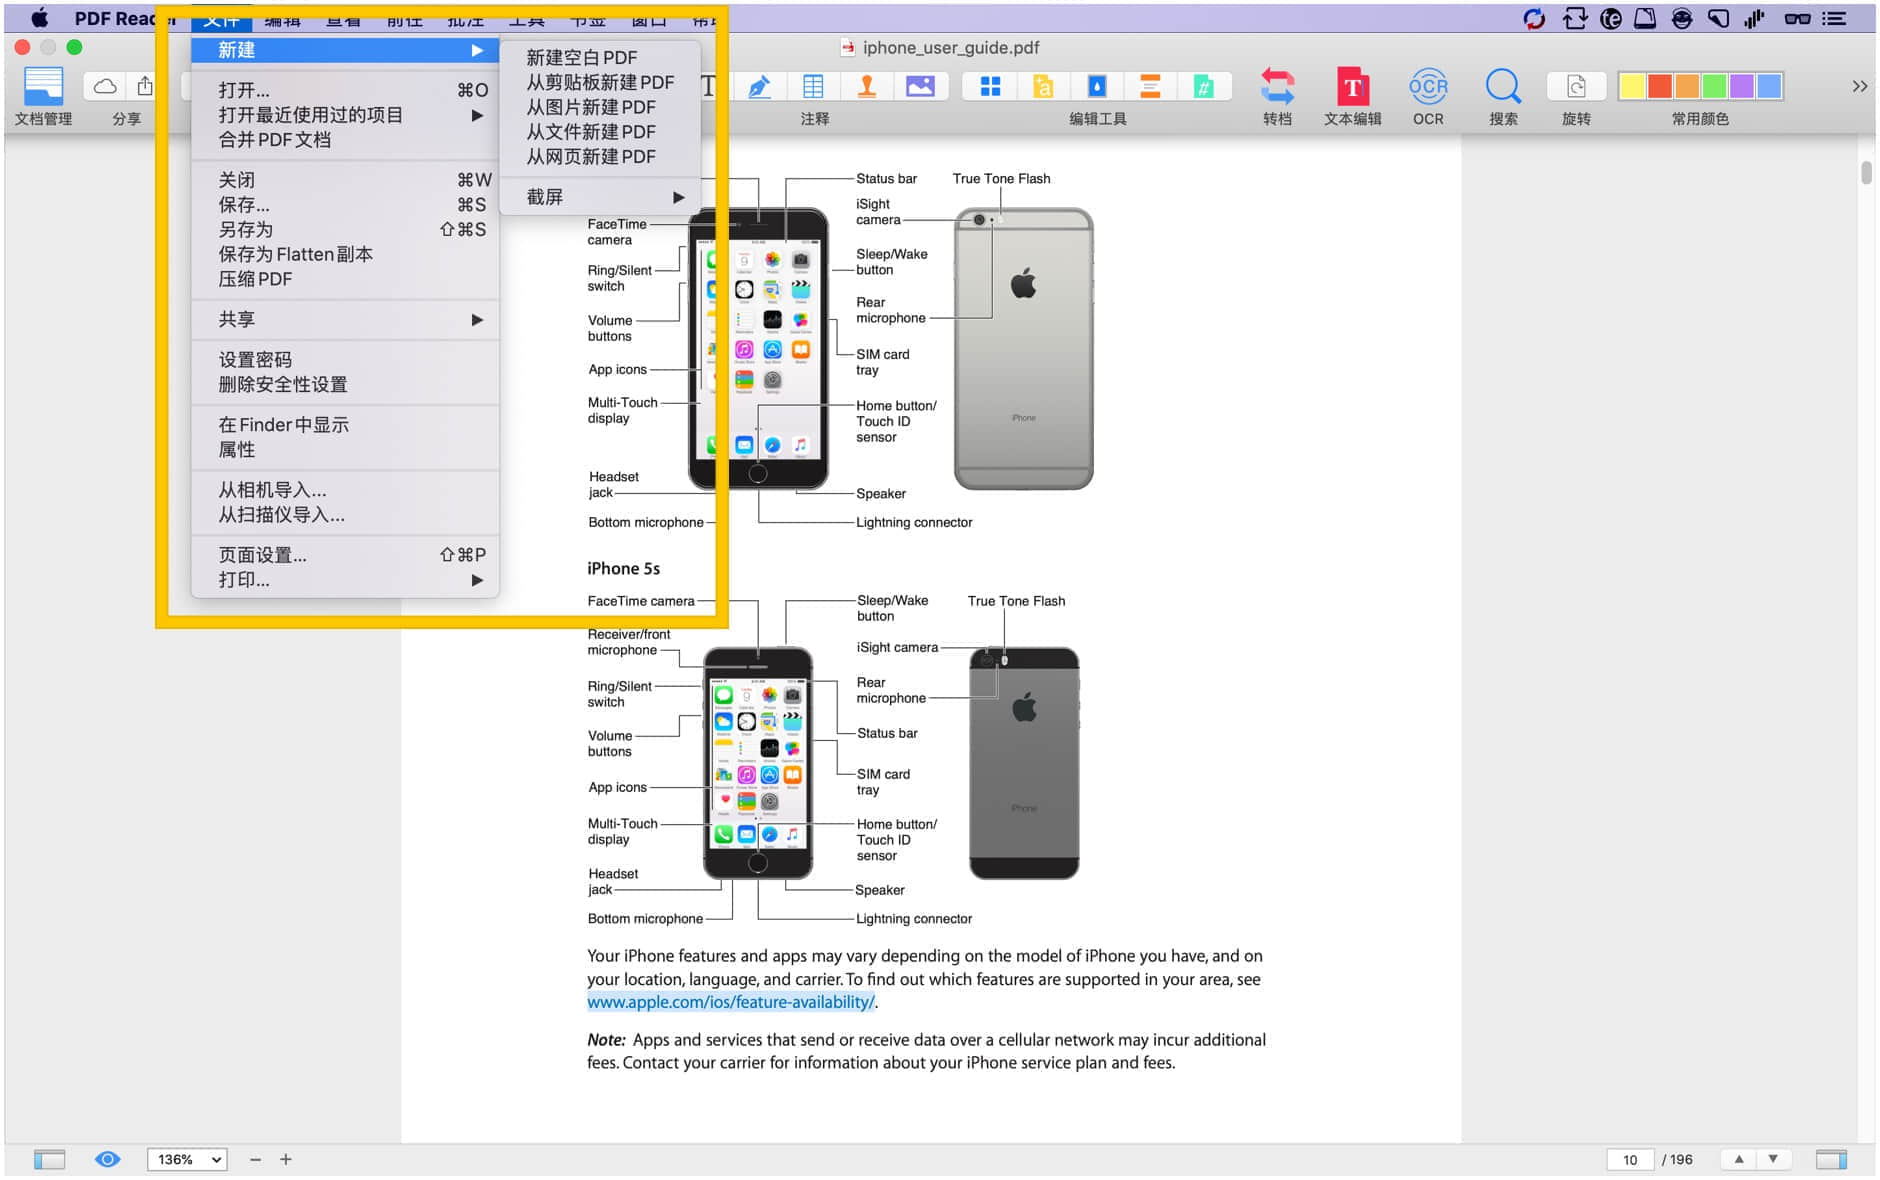Select 删除安全性设置 menu item

(344, 385)
